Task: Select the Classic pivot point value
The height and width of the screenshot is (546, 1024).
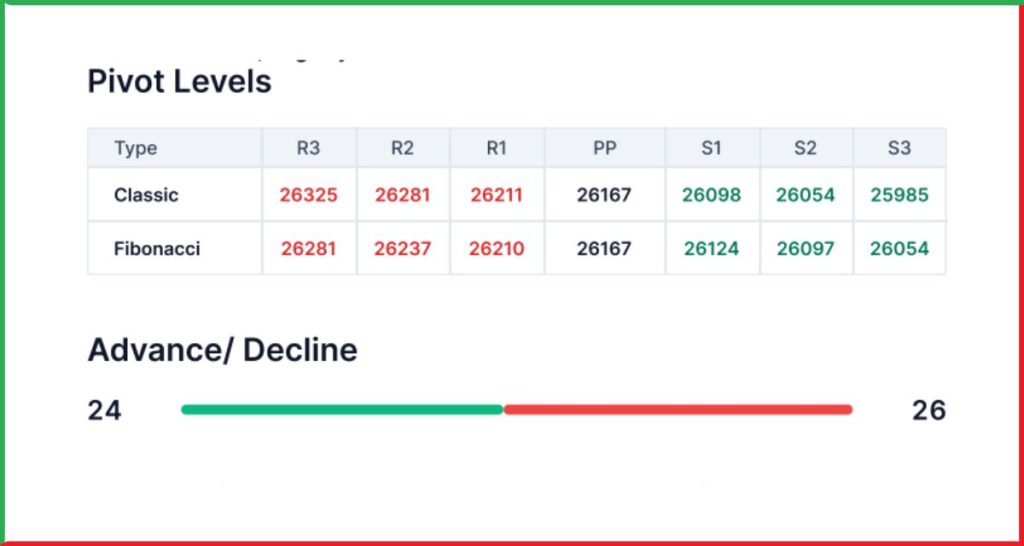Action: 604,195
